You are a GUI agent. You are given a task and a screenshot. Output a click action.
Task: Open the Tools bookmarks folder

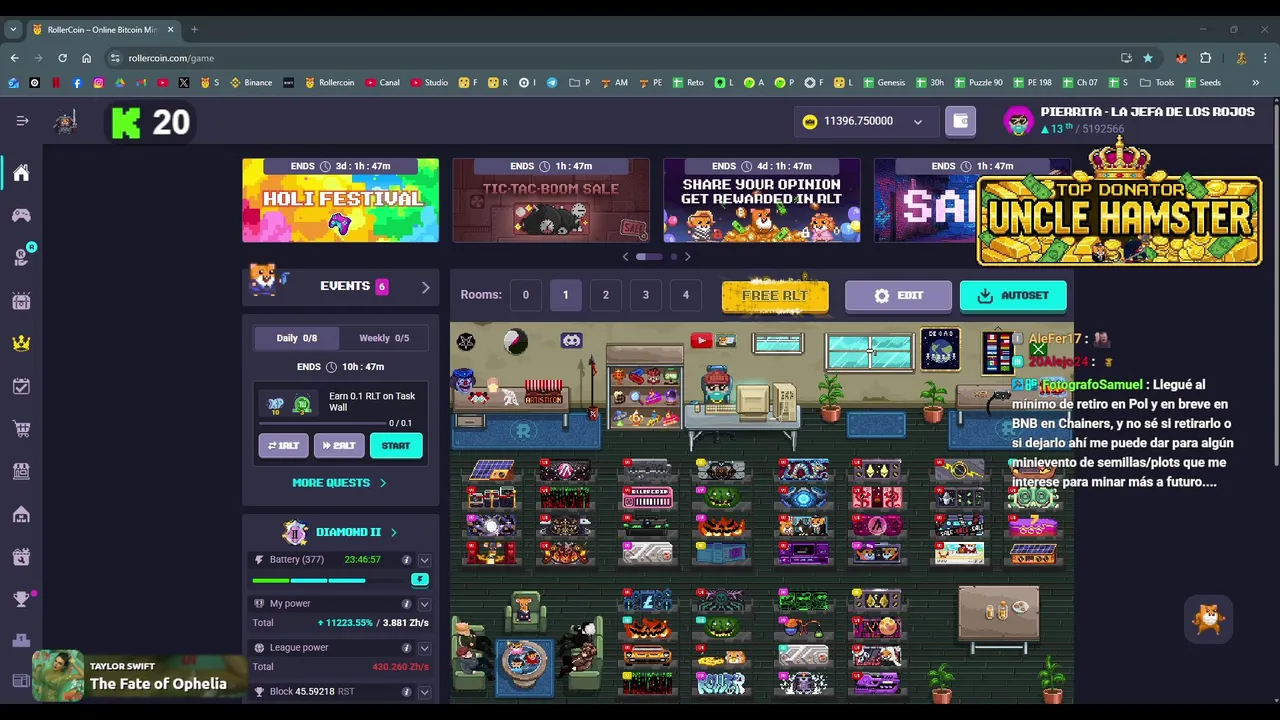1157,83
